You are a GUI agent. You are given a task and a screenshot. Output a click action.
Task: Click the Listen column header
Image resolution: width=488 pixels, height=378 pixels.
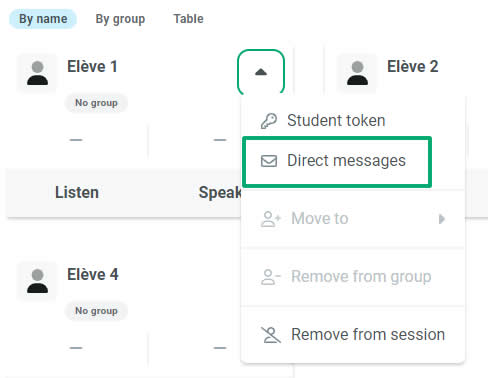click(x=77, y=192)
